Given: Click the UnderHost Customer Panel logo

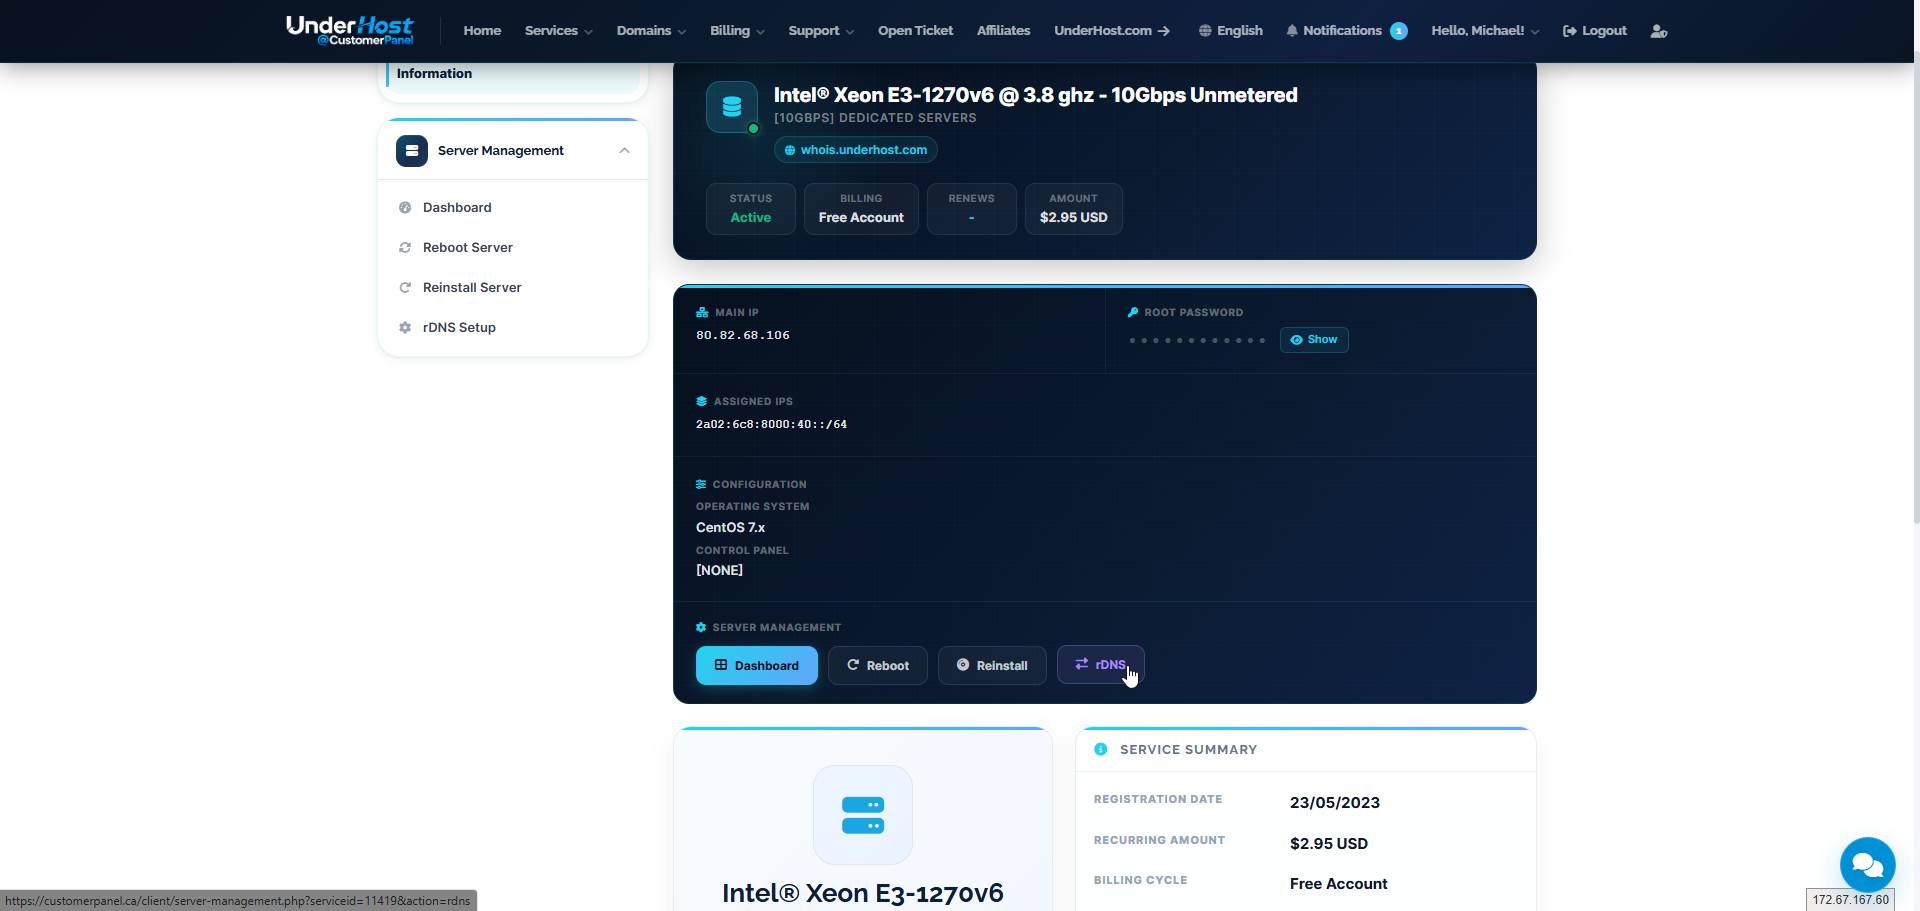Looking at the screenshot, I should pyautogui.click(x=350, y=31).
